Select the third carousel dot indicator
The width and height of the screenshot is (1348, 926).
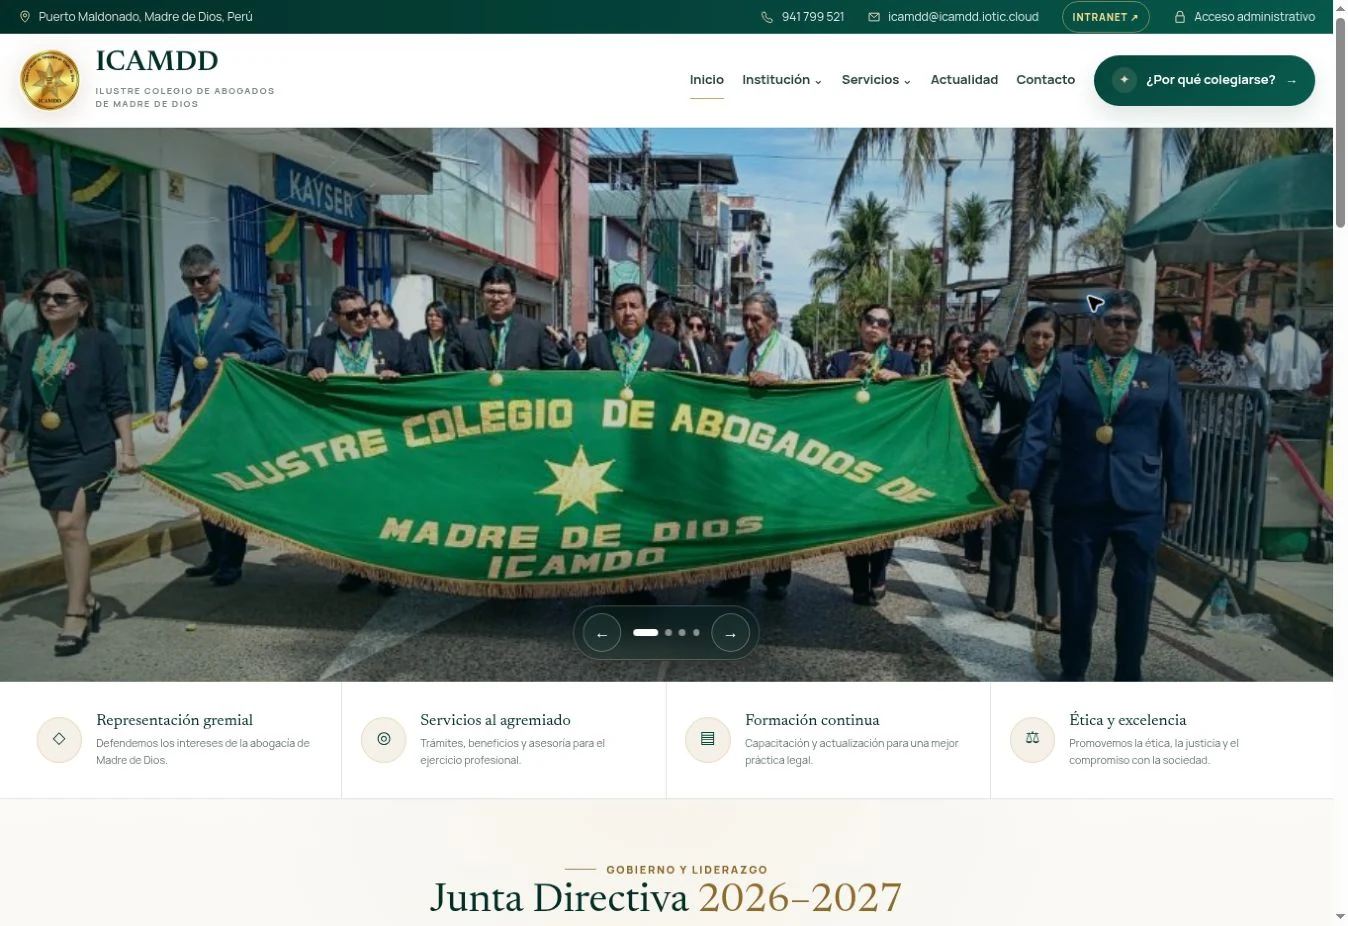point(682,633)
